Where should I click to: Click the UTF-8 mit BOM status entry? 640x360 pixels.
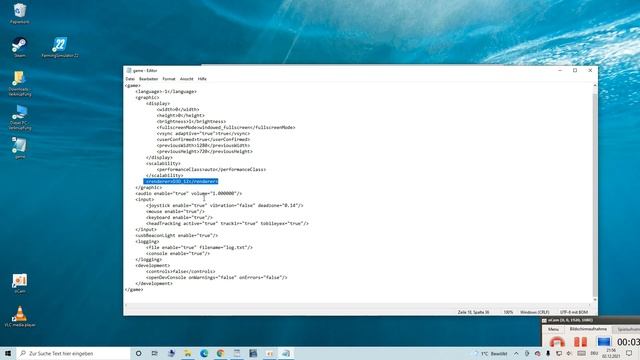(x=574, y=312)
